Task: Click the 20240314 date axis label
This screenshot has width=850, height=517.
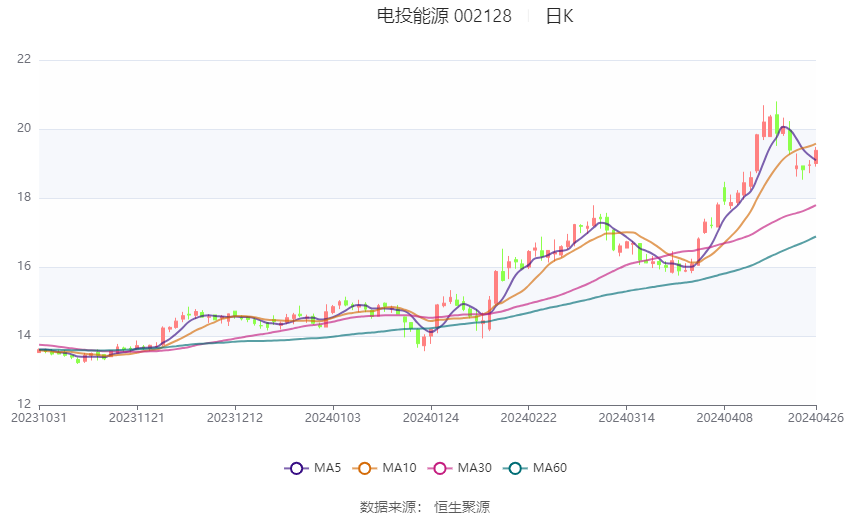Action: coord(627,418)
